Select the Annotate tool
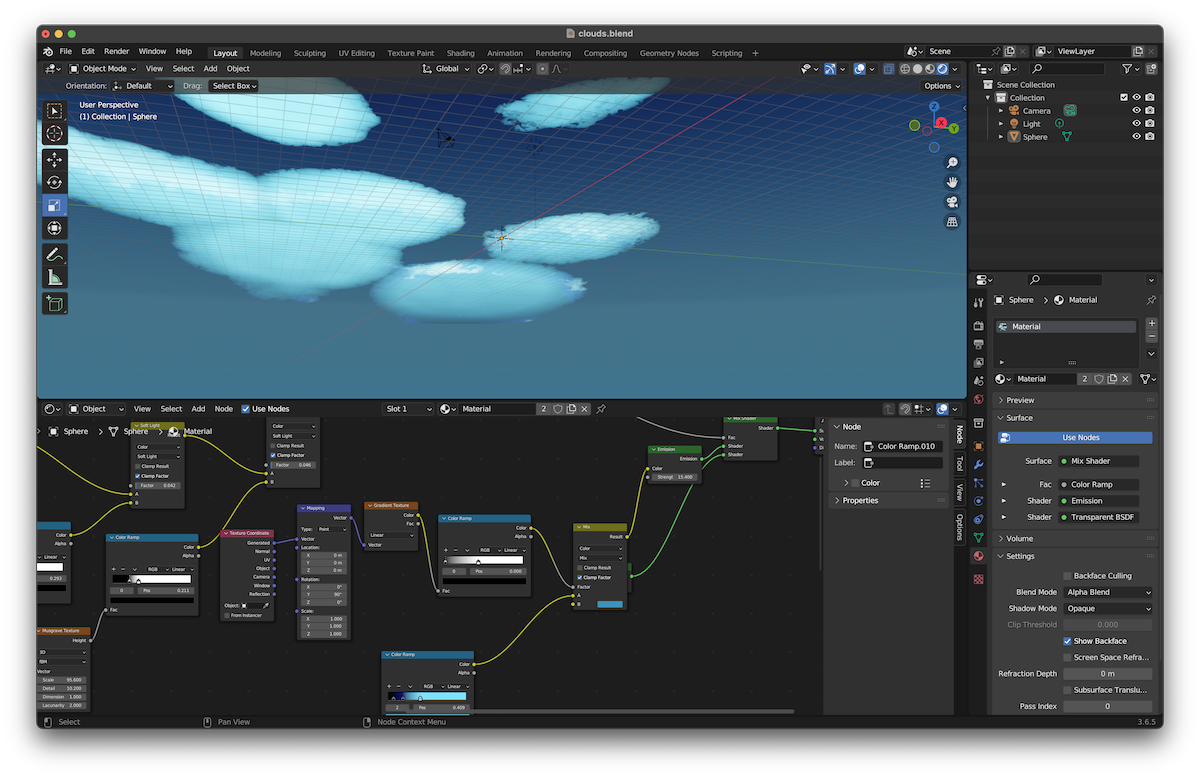Screen dimensions: 1200x777 (x=55, y=254)
